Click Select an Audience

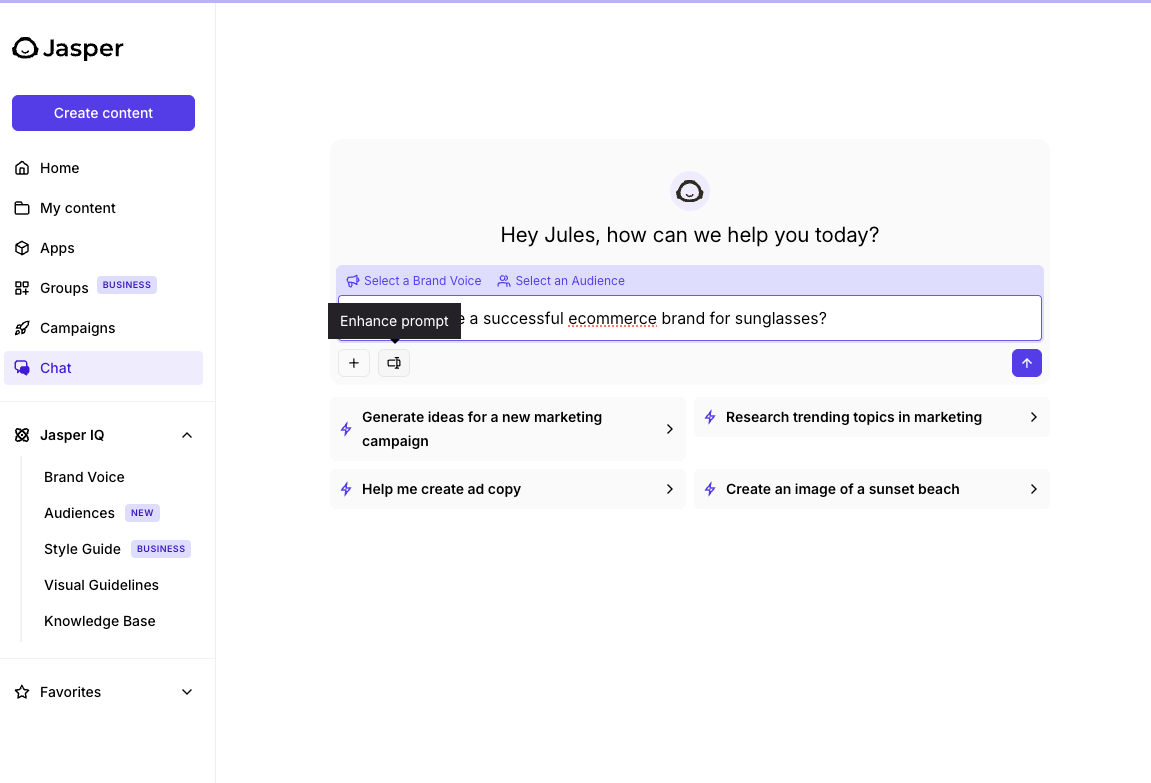[562, 281]
